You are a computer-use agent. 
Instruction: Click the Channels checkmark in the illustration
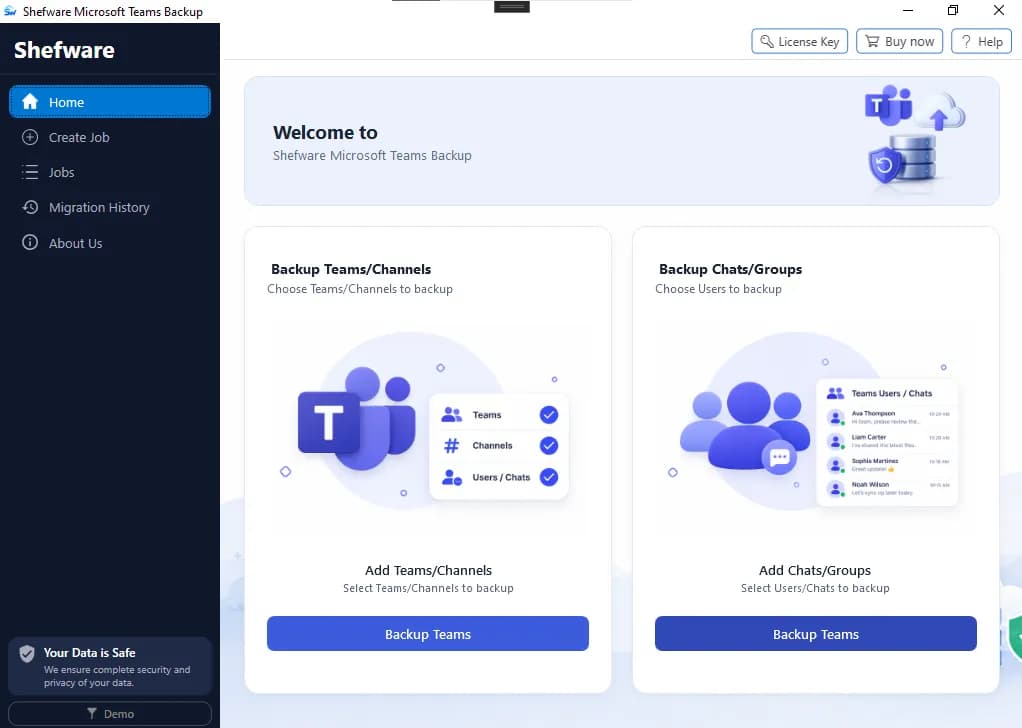click(549, 446)
